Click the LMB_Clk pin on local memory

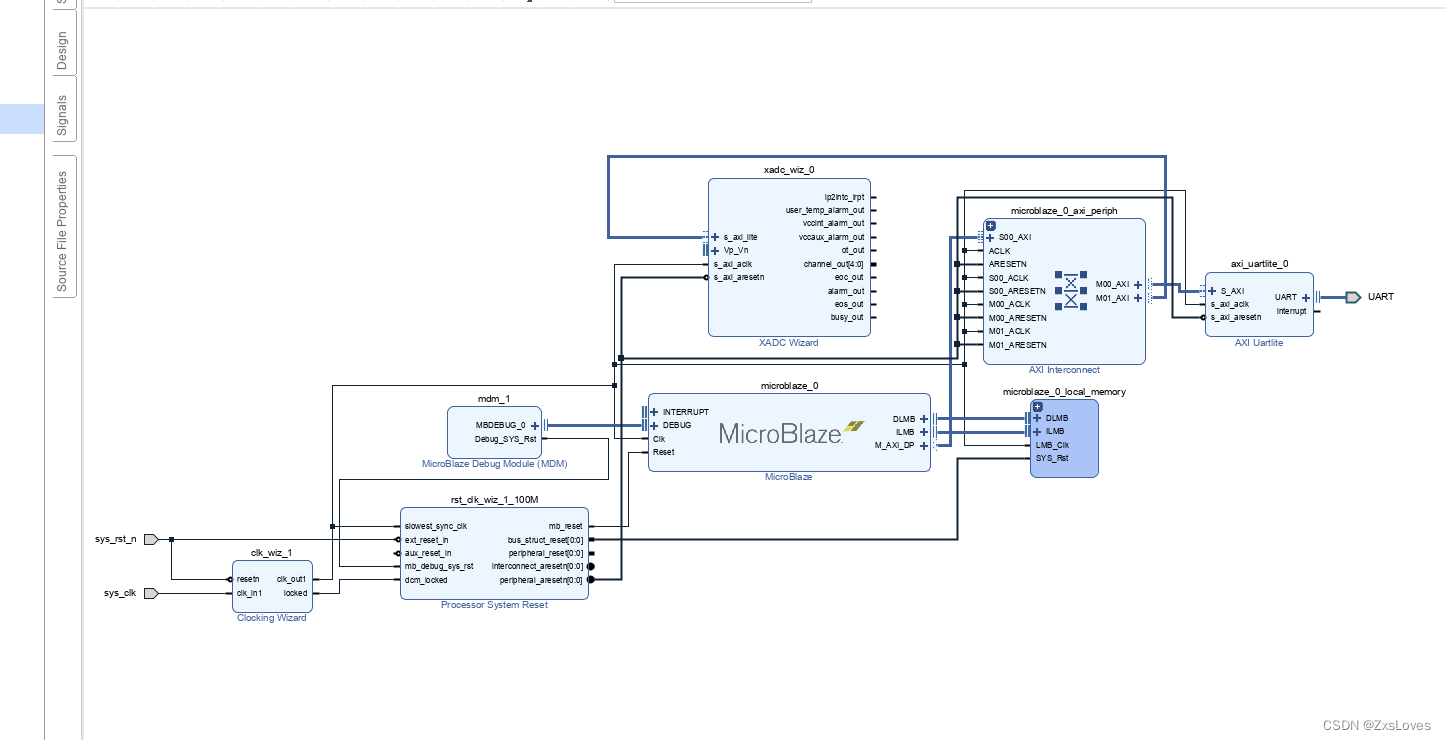coord(1052,445)
